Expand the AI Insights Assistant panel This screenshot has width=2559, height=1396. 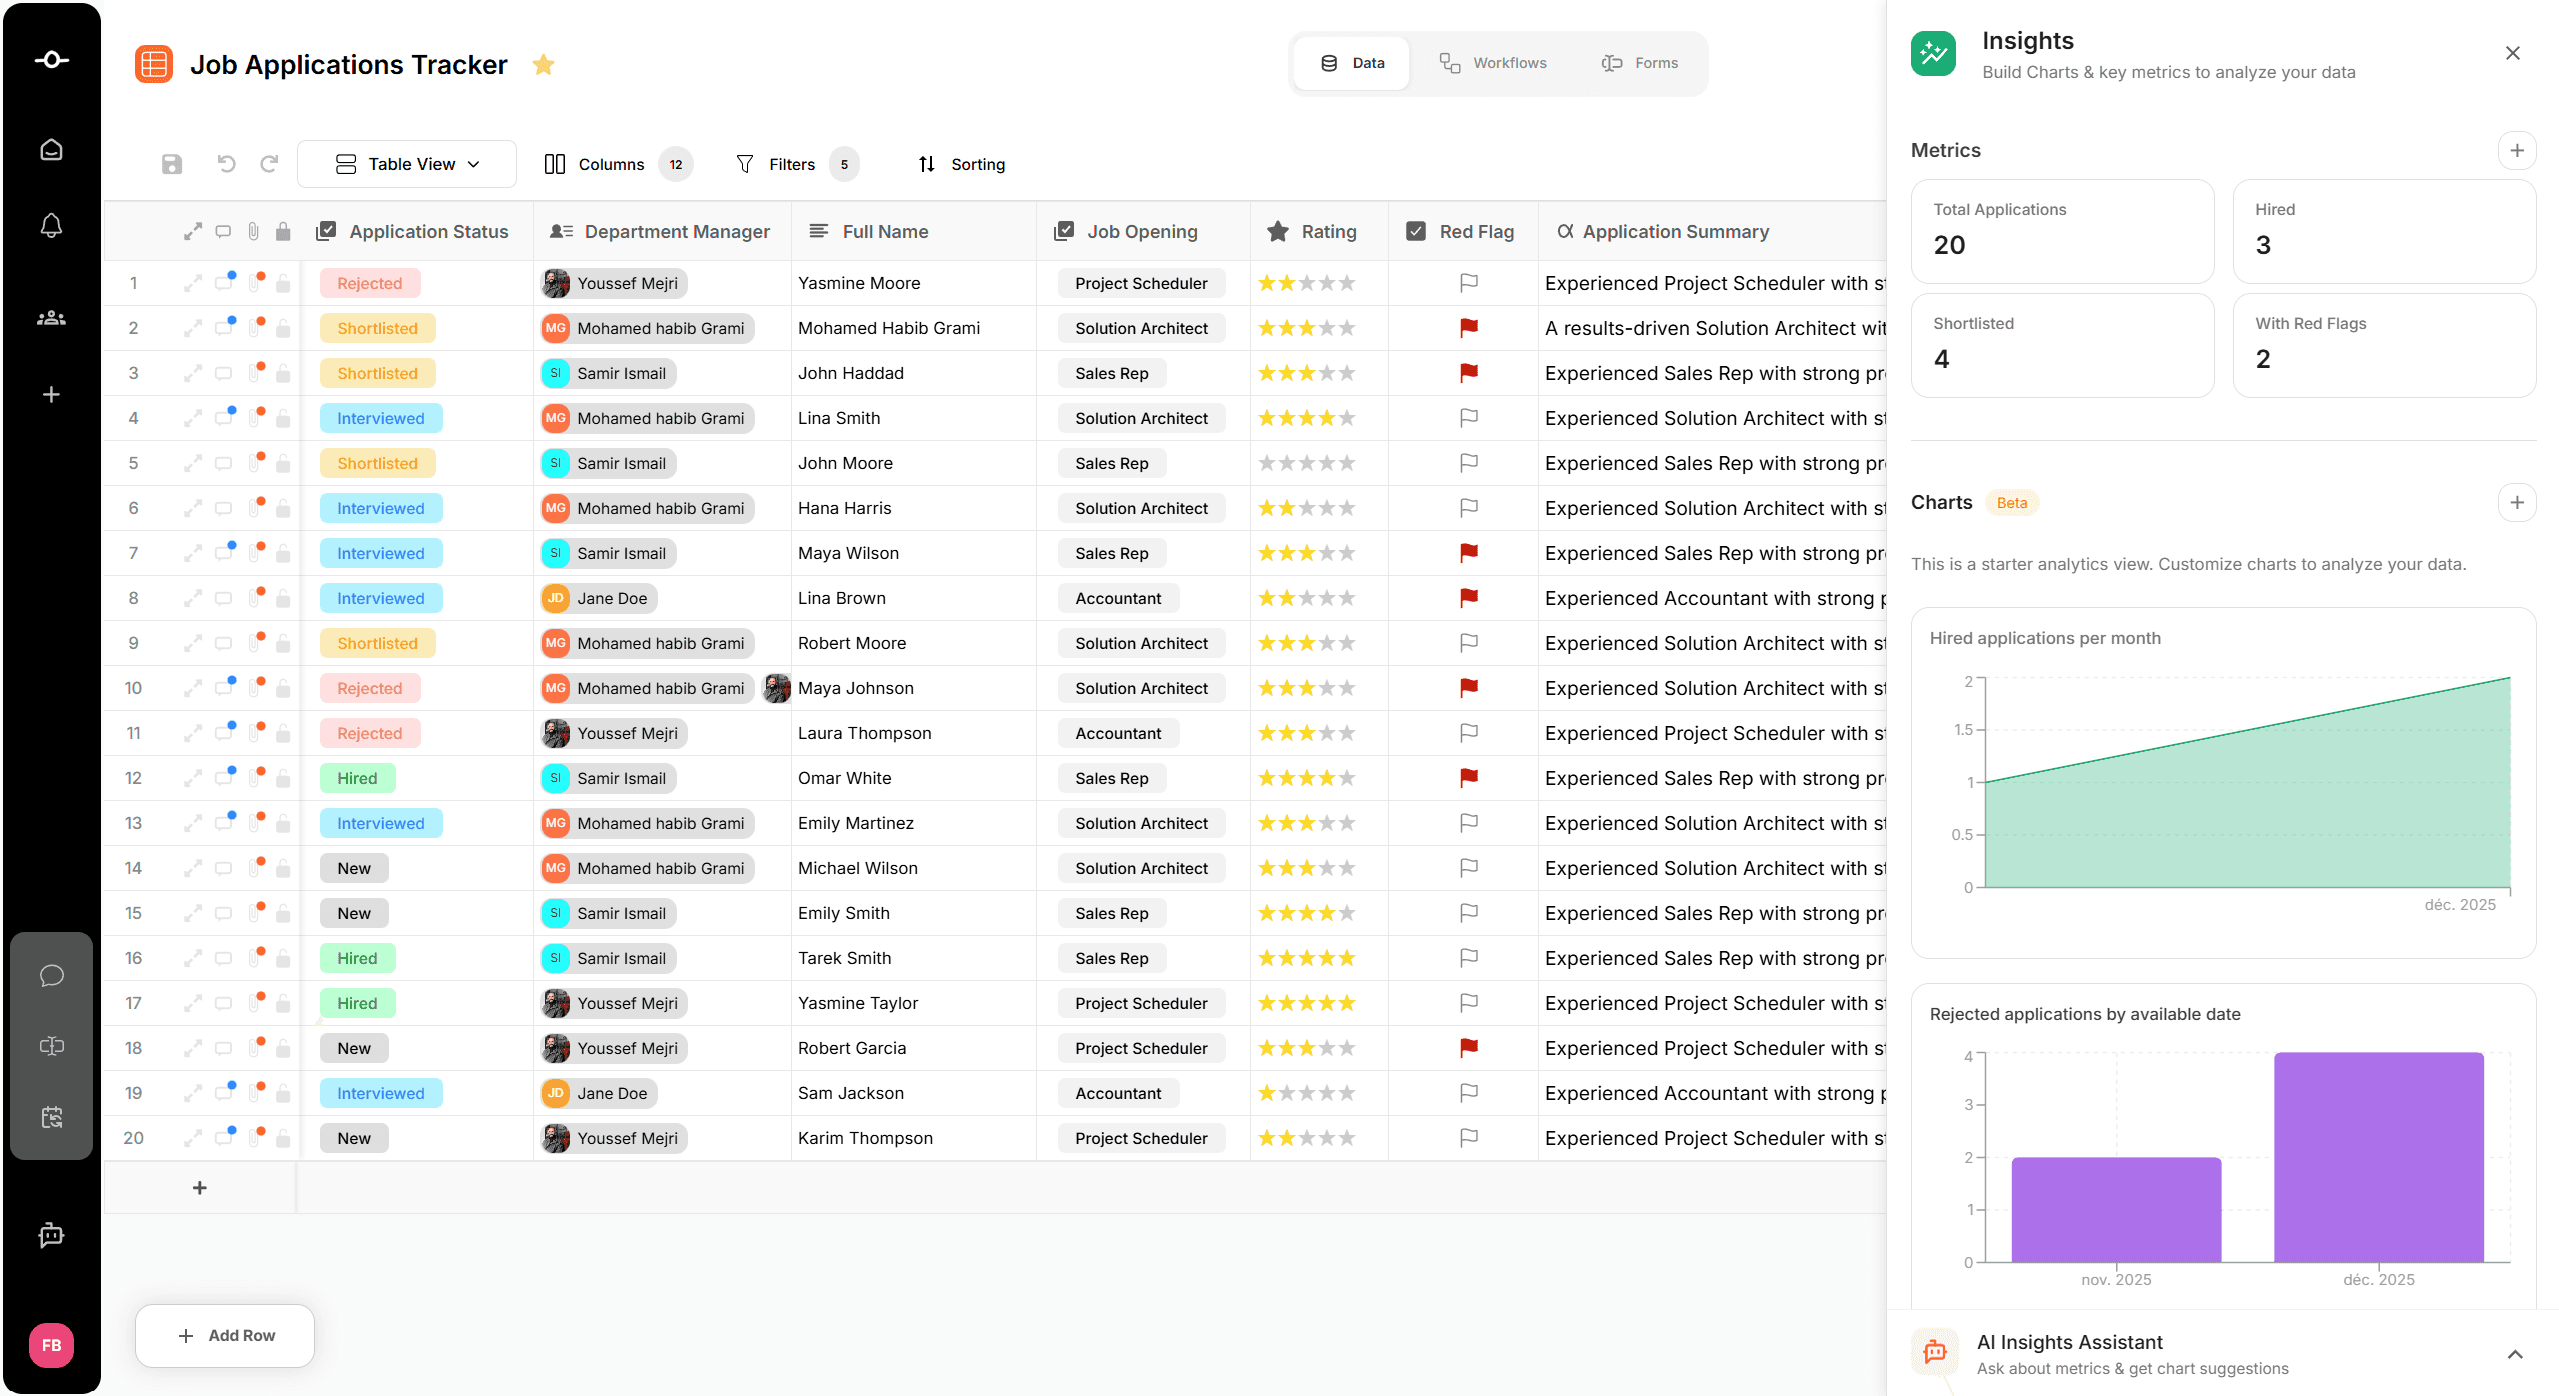(x=2514, y=1354)
